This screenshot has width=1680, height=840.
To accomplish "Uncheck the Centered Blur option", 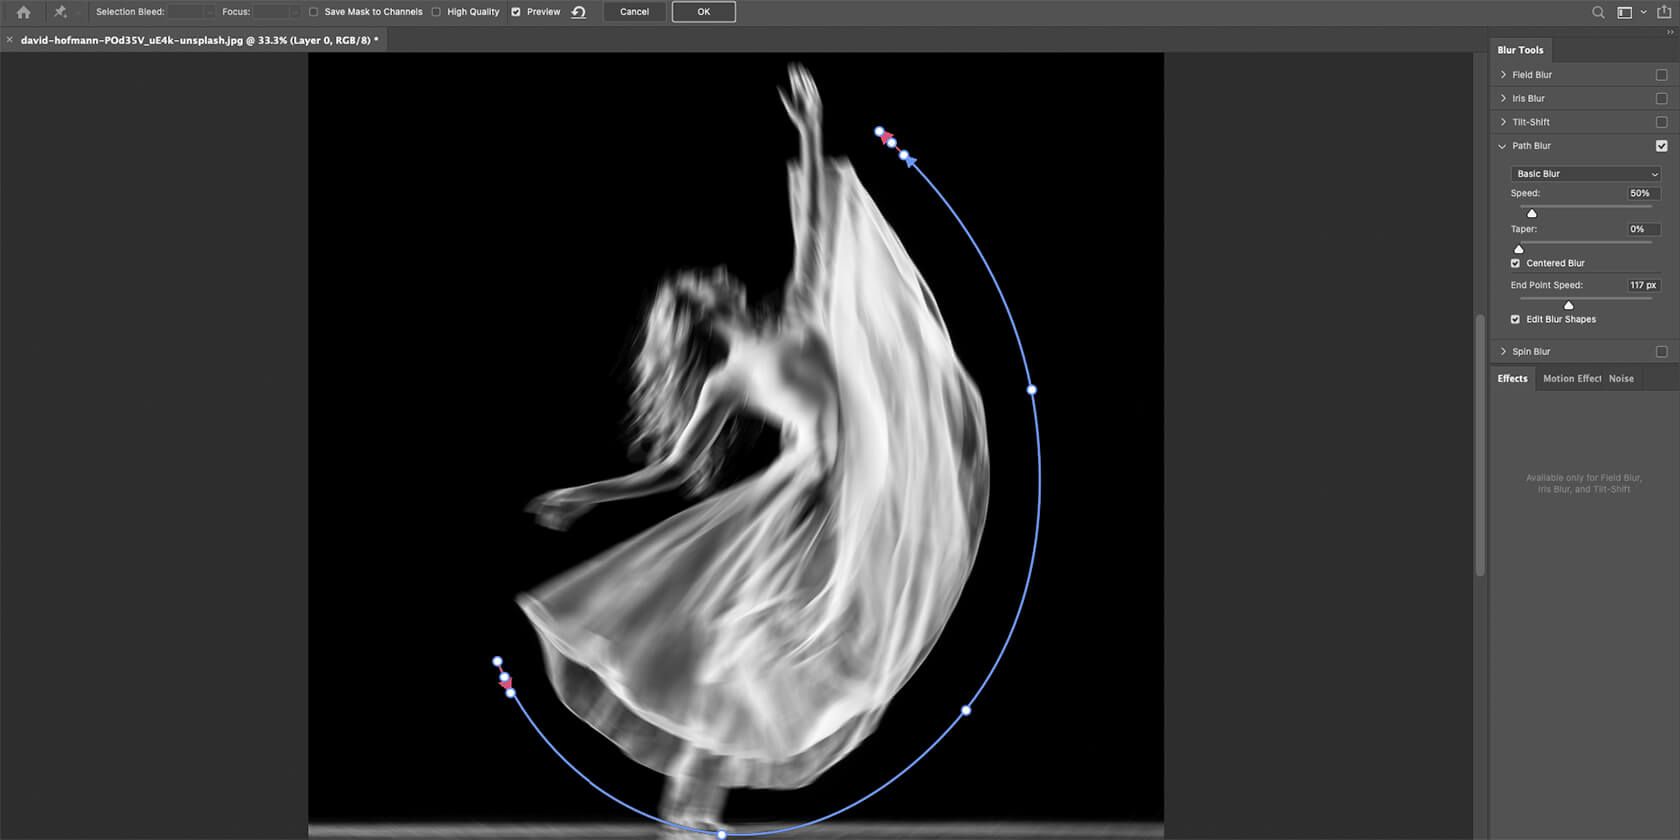I will tap(1515, 263).
